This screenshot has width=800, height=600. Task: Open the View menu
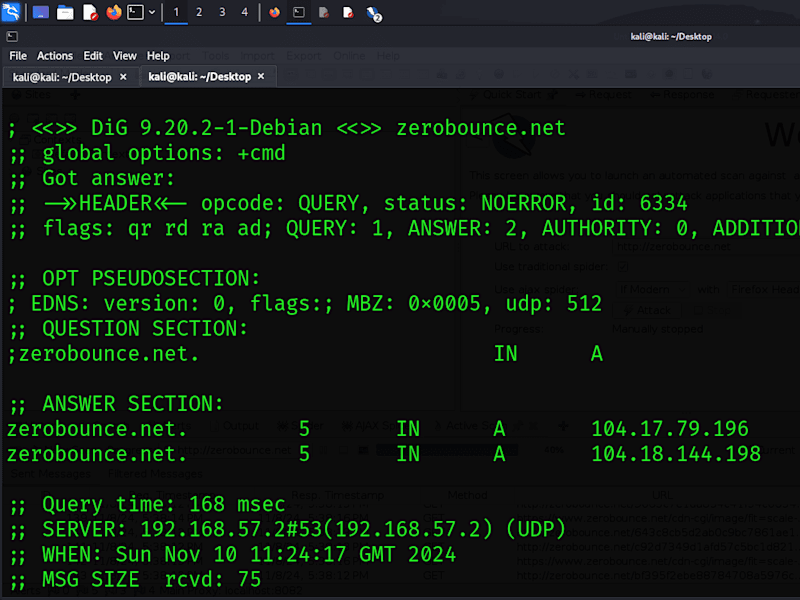(x=124, y=56)
